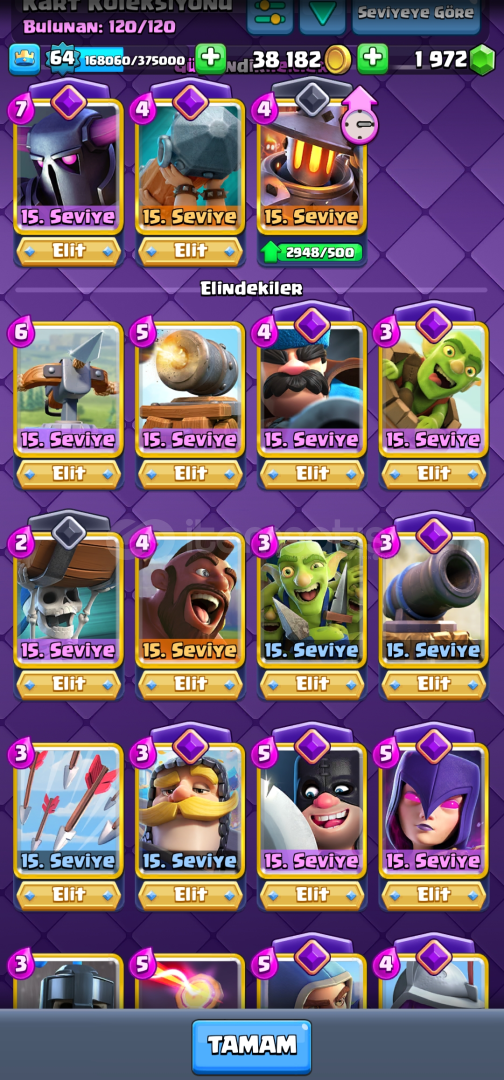Toggle the filter sliders button
504x1080 pixels.
(270, 14)
